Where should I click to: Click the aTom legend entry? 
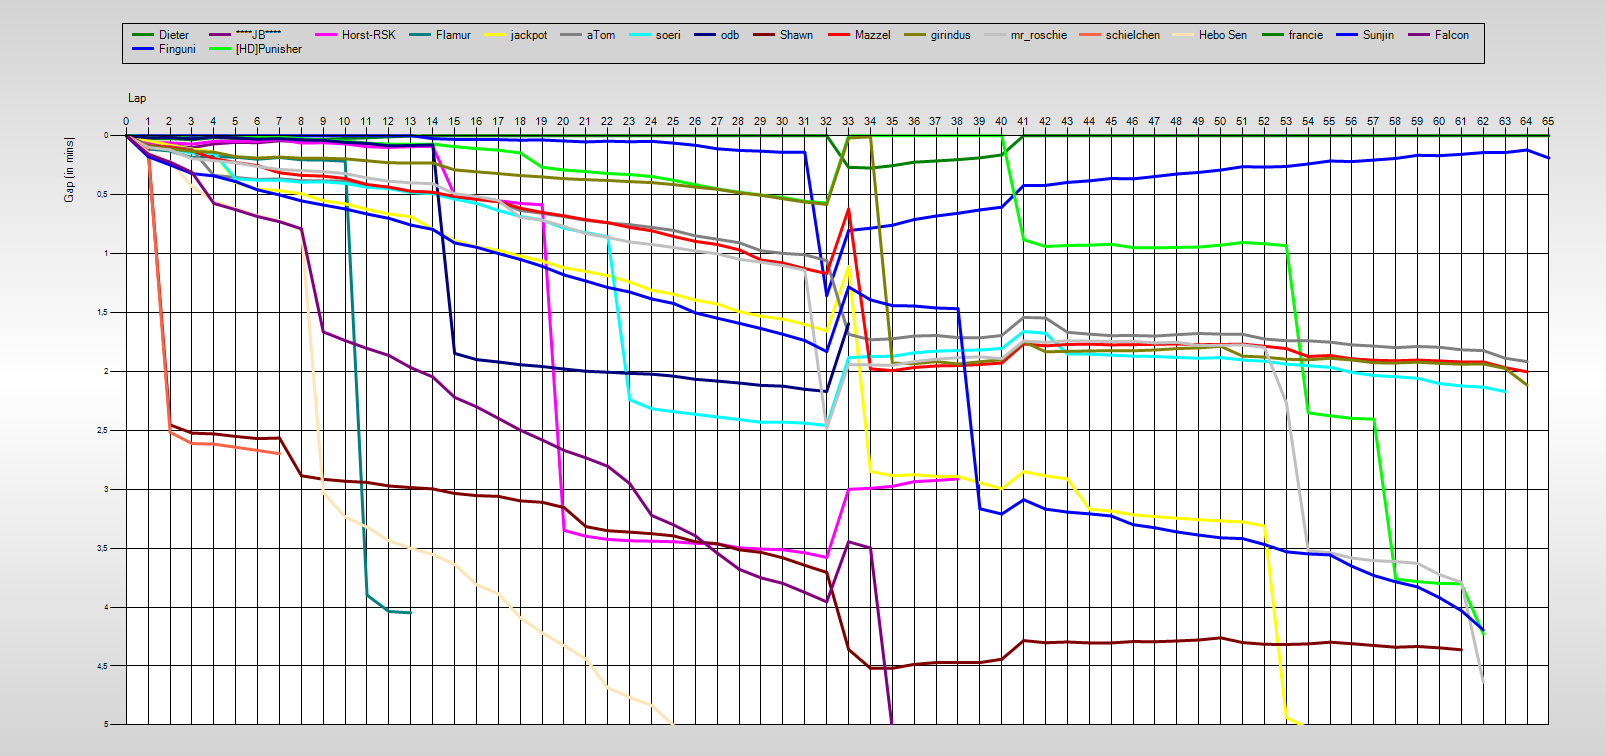(600, 35)
